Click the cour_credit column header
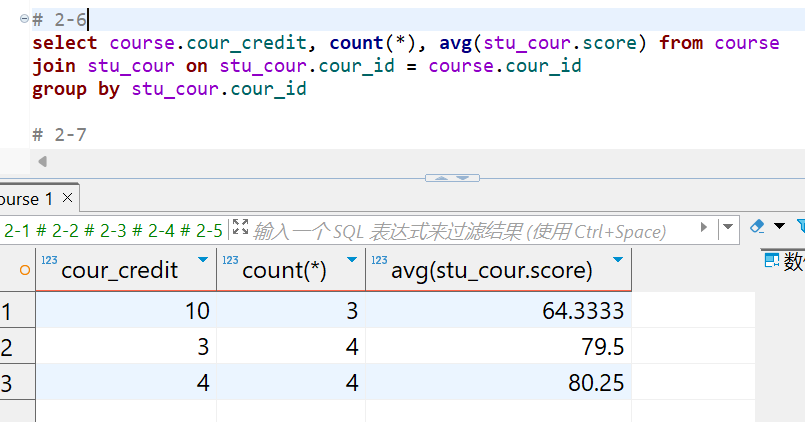The height and width of the screenshot is (422, 805). click(x=119, y=270)
